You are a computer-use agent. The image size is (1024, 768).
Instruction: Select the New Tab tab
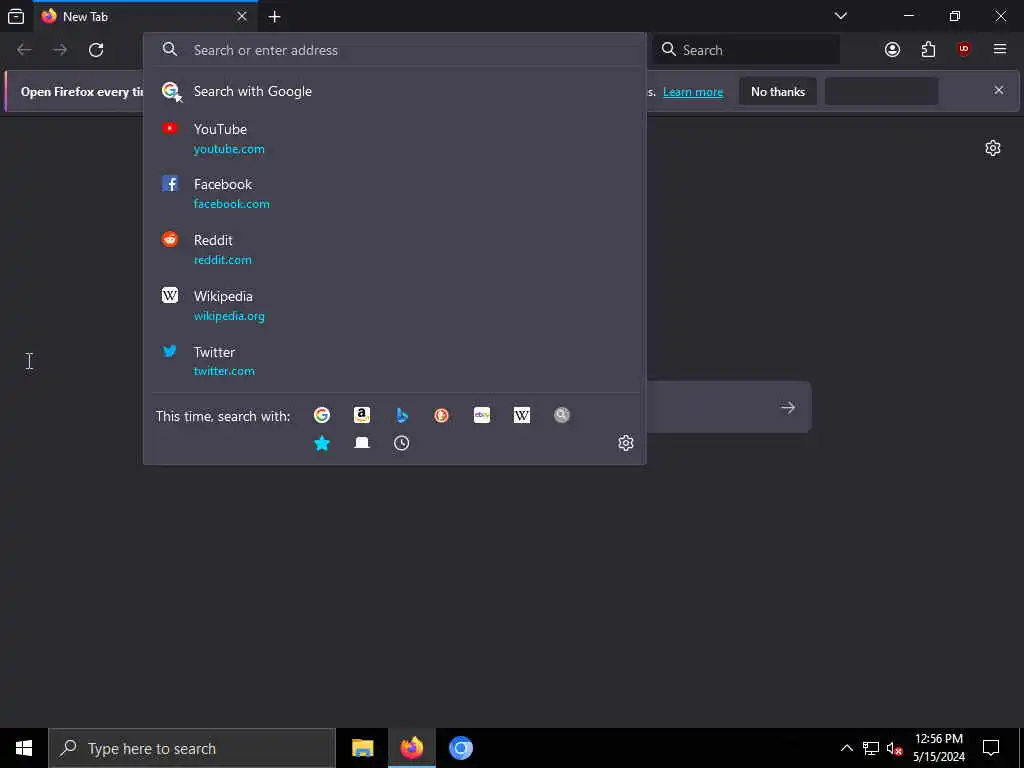pos(145,16)
